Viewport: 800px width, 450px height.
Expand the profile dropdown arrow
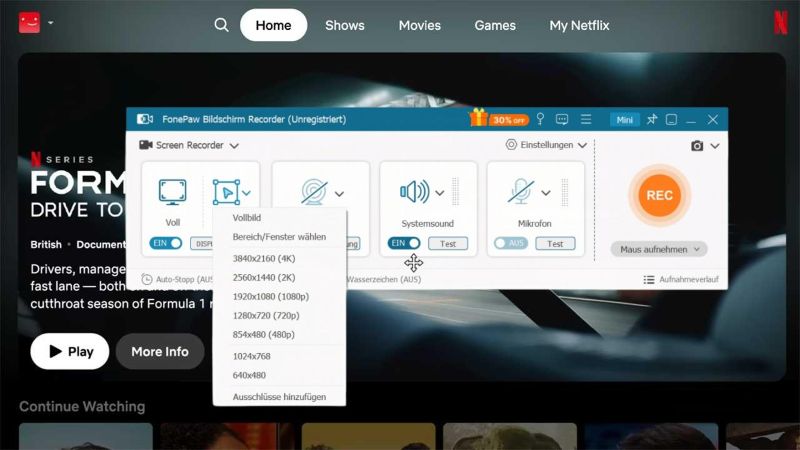(x=51, y=22)
